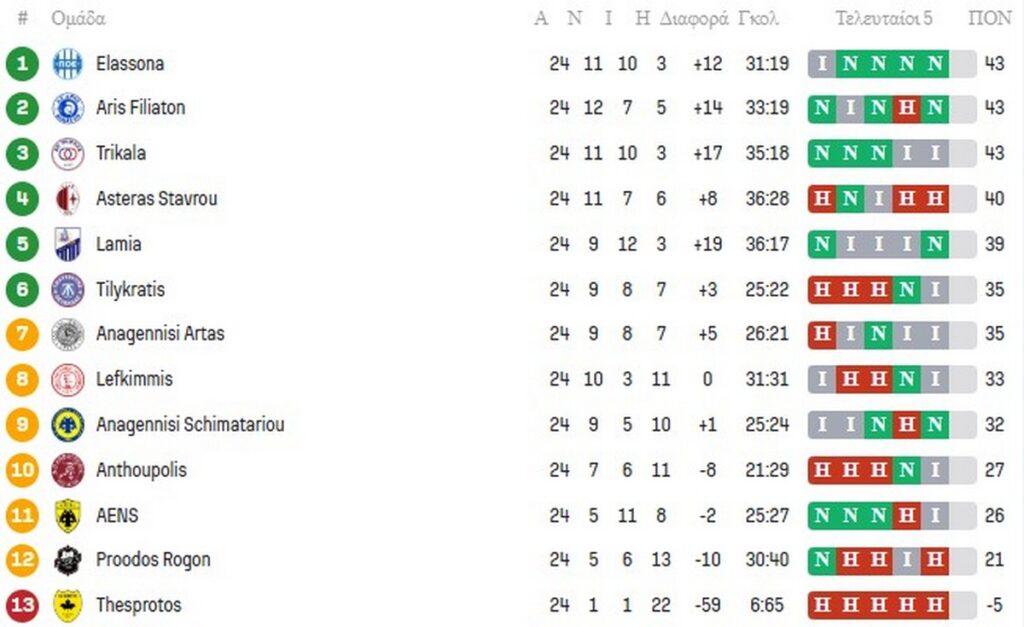This screenshot has width=1024, height=627.
Task: Click the Asteras Stavrou crest icon
Action: (x=68, y=199)
